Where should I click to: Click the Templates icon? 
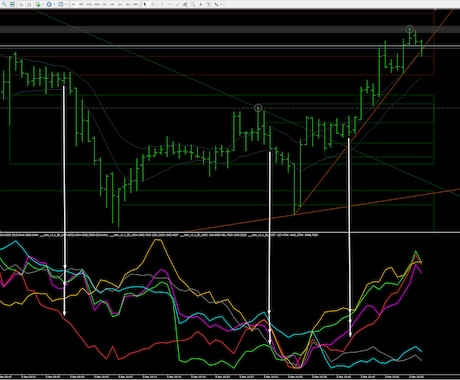60,4
